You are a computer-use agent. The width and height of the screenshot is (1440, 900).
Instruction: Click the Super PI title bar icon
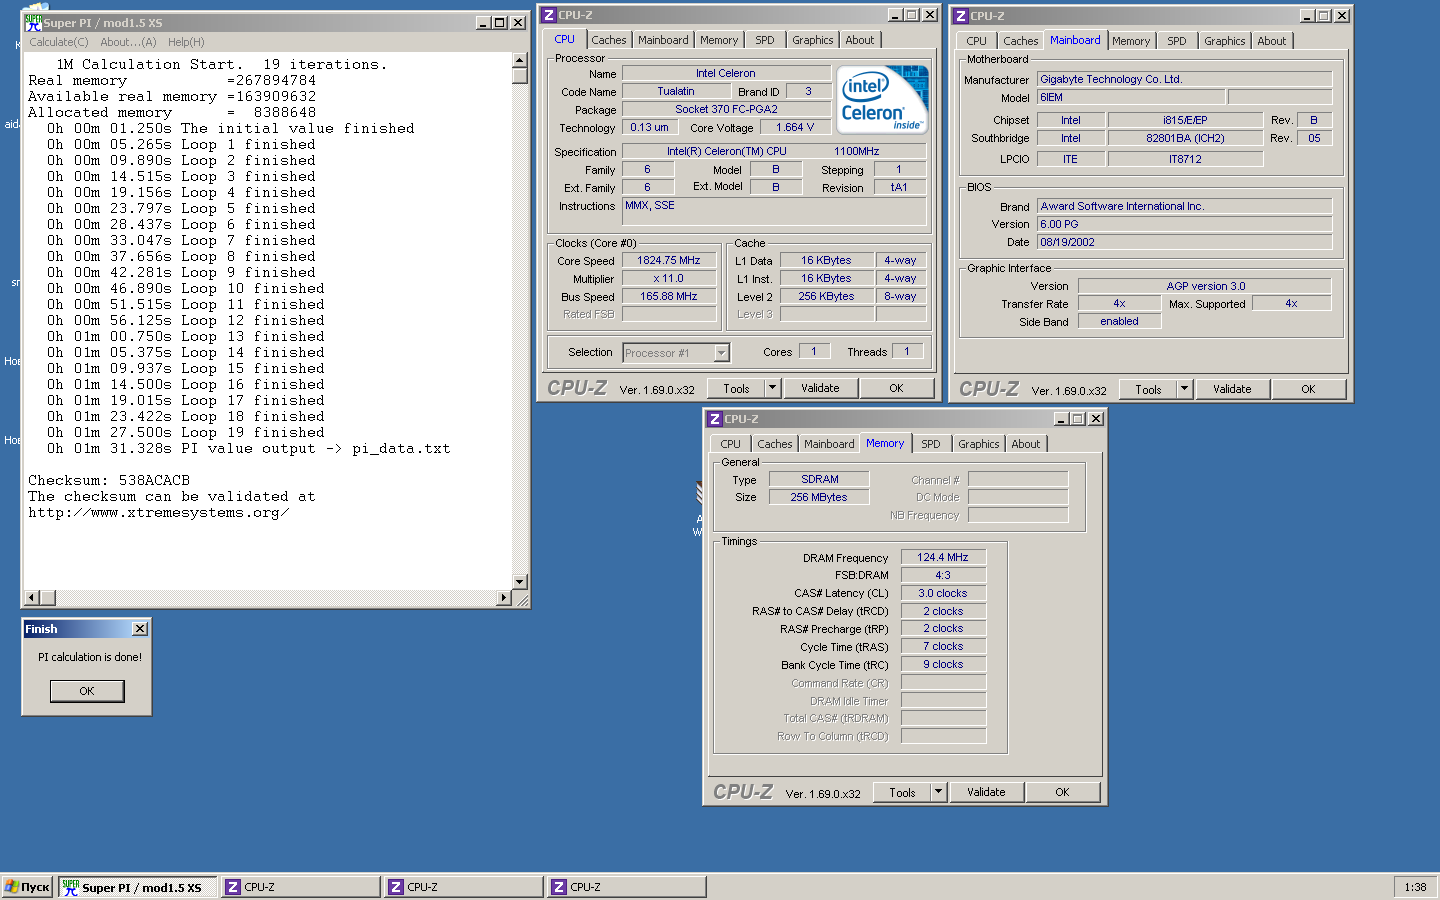click(33, 22)
